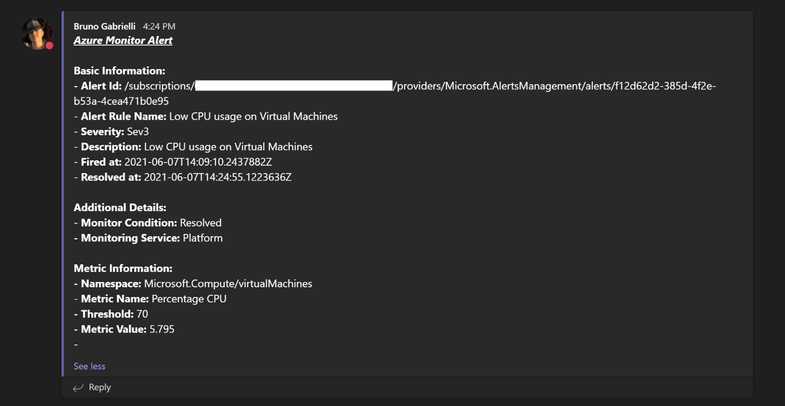
Task: Collapse the message with See less
Action: 89,366
